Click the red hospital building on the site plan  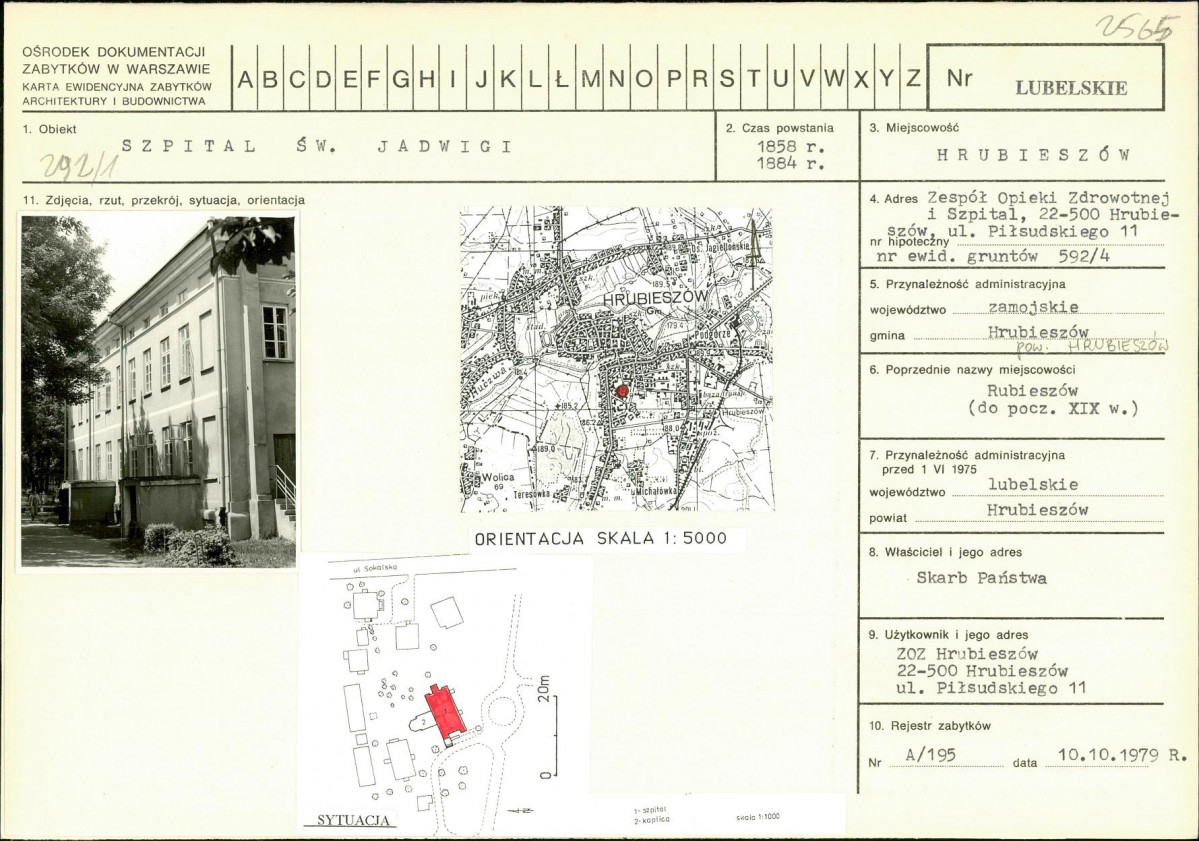[x=444, y=713]
